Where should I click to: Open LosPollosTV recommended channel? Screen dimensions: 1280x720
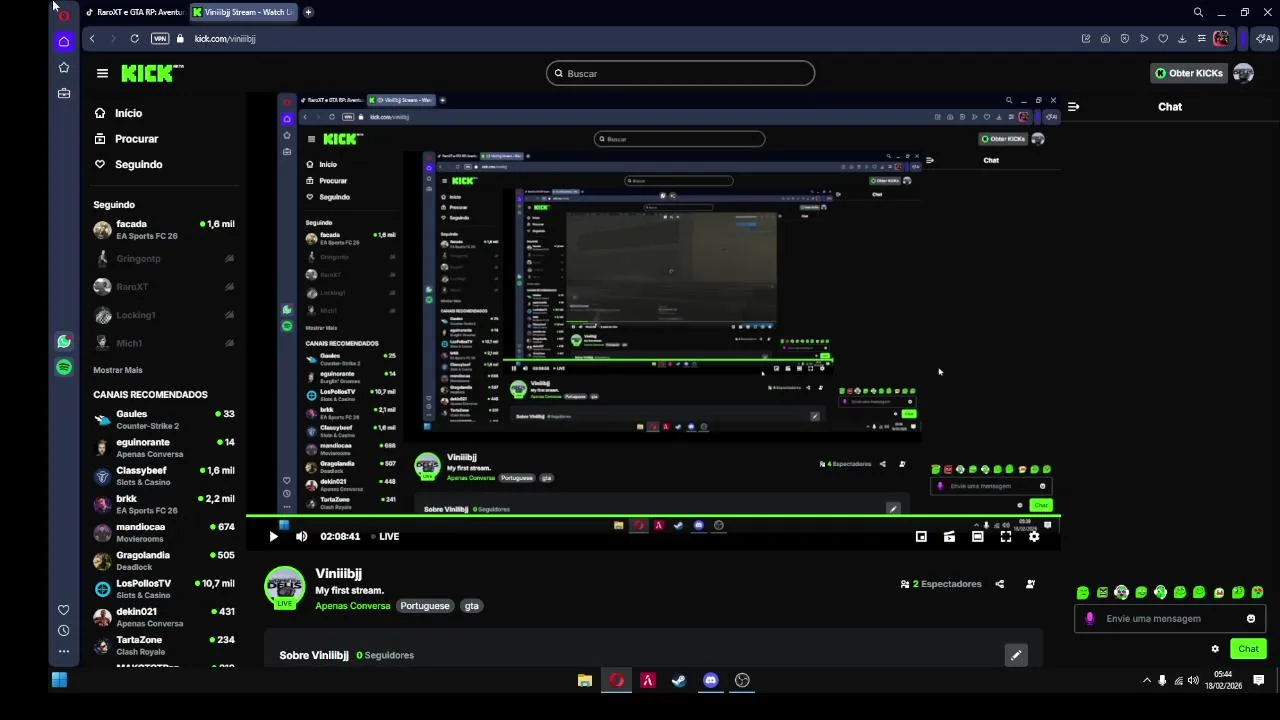[x=164, y=589]
